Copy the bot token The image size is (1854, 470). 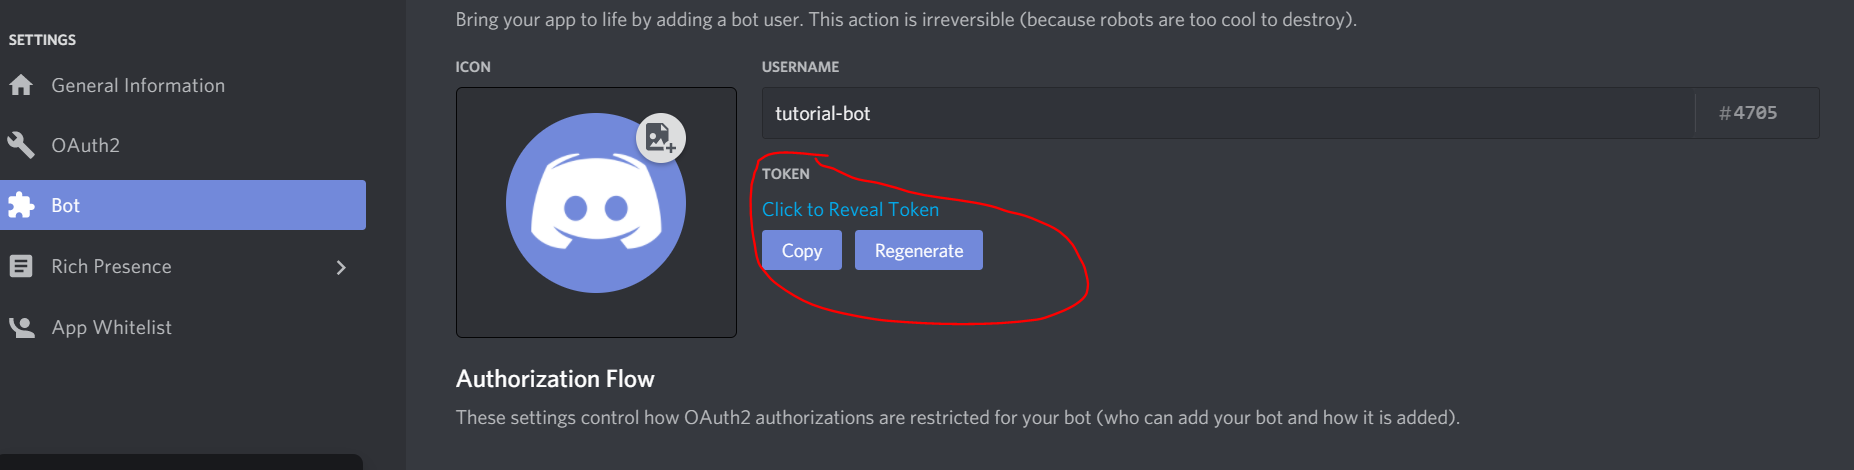point(802,250)
